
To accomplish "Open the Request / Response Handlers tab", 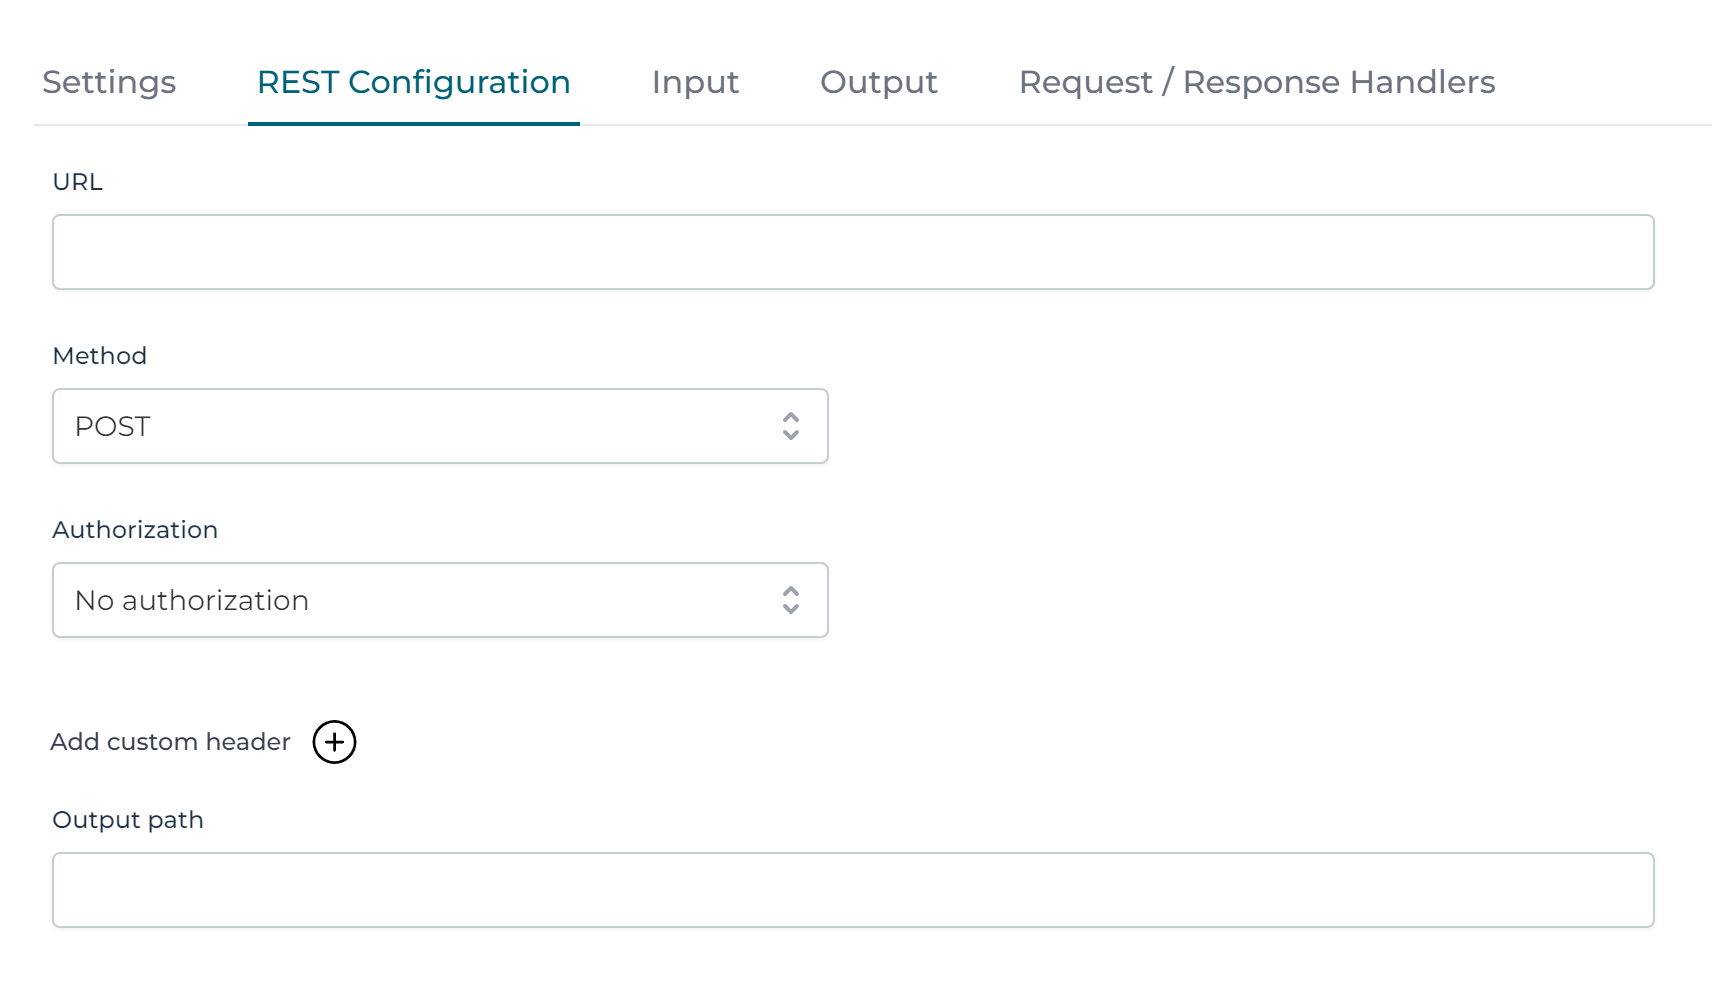I will [x=1257, y=82].
